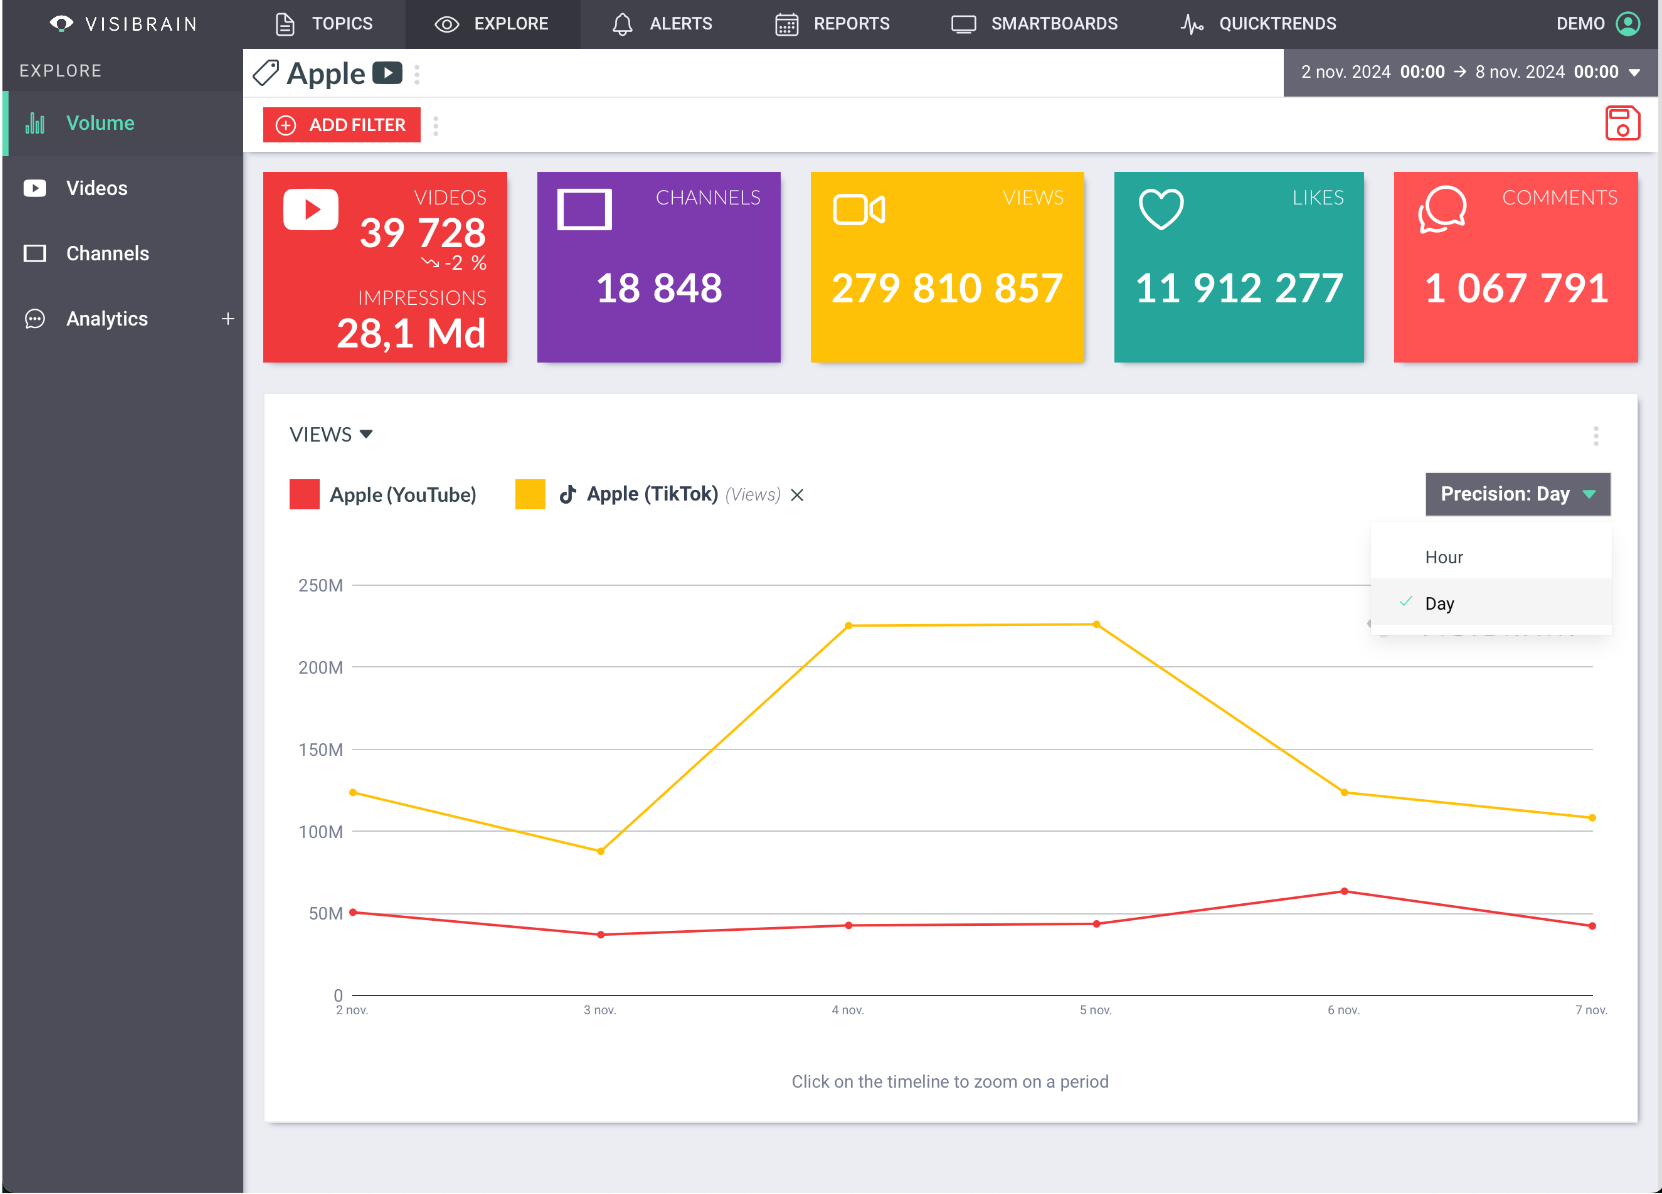Click the Add Filter button

click(x=342, y=125)
